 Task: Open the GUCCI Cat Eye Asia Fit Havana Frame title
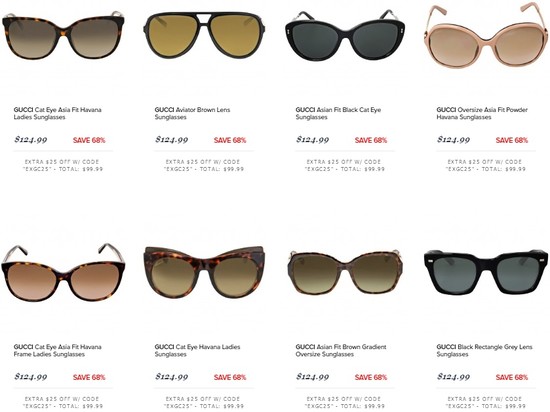pos(58,351)
